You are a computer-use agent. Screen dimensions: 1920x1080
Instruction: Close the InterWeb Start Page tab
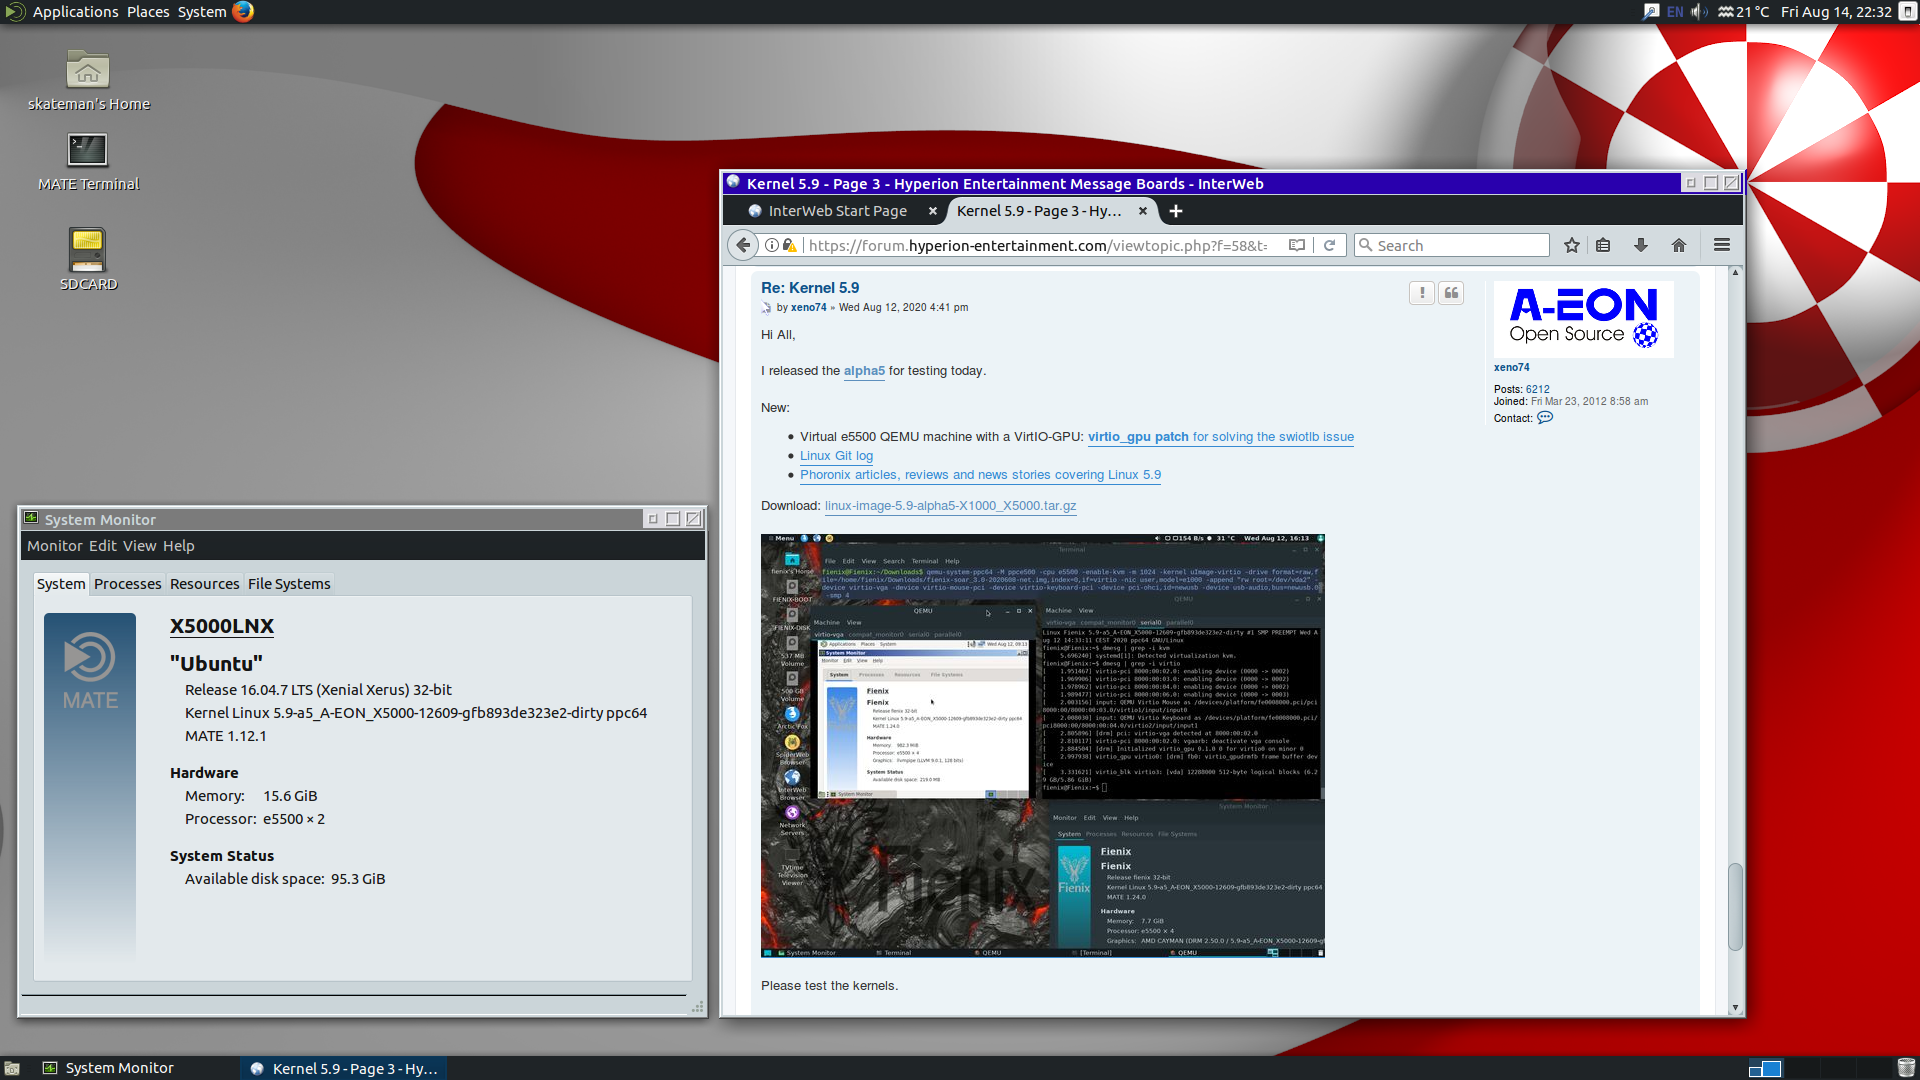933,211
